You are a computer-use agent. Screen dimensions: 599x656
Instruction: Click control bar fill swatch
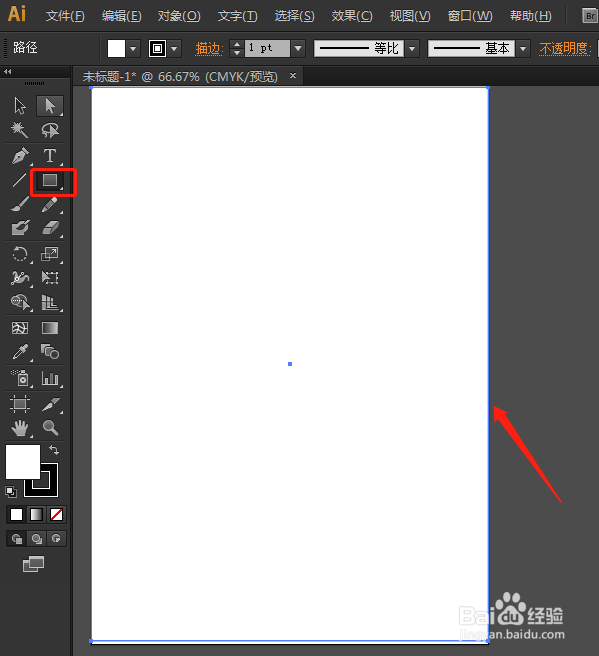(116, 49)
